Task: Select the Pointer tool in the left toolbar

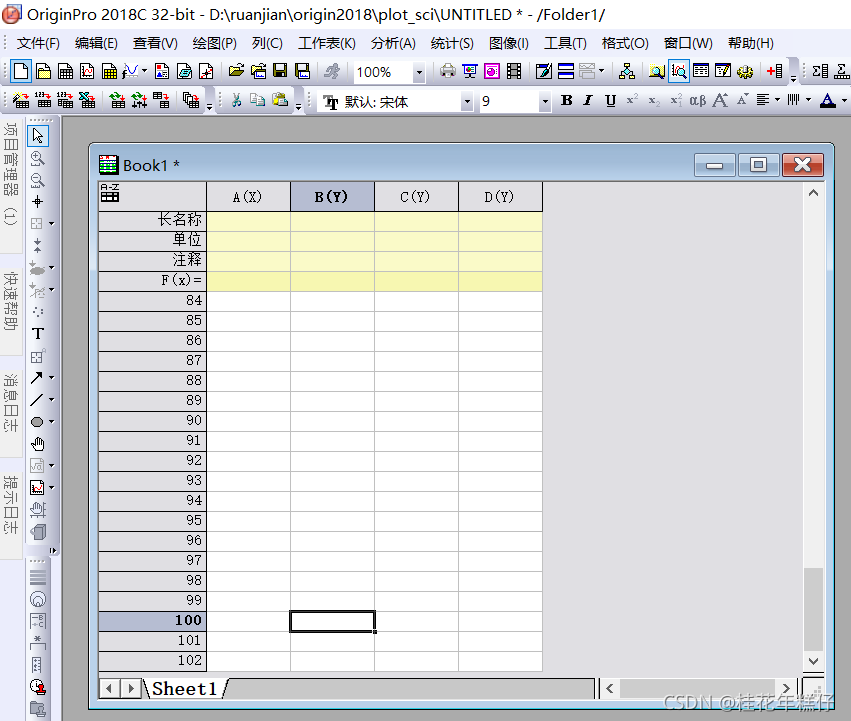Action: click(37, 135)
